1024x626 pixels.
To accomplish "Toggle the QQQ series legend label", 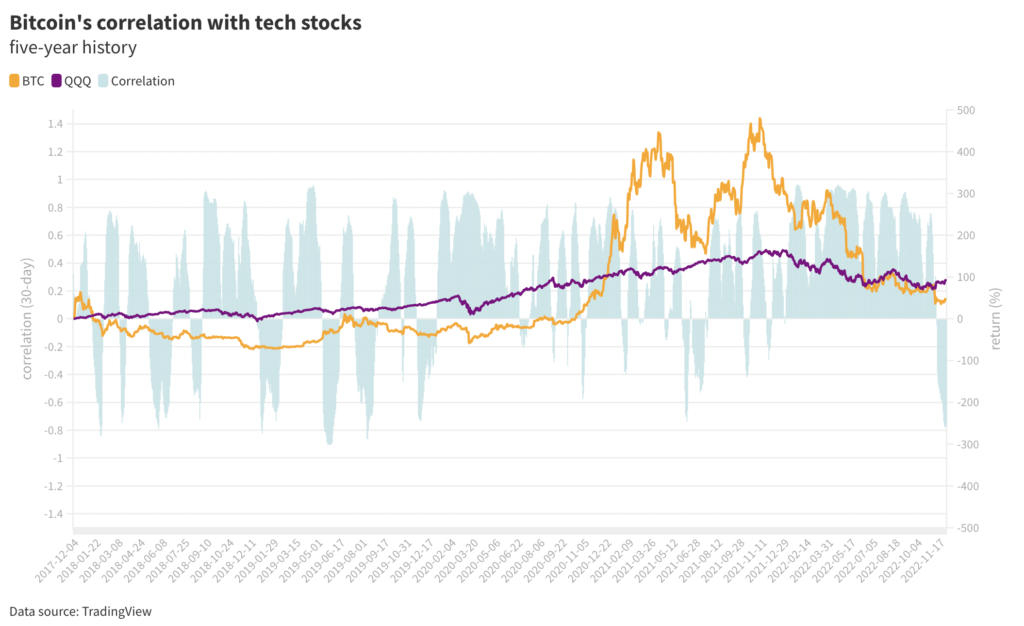I will pyautogui.click(x=77, y=81).
